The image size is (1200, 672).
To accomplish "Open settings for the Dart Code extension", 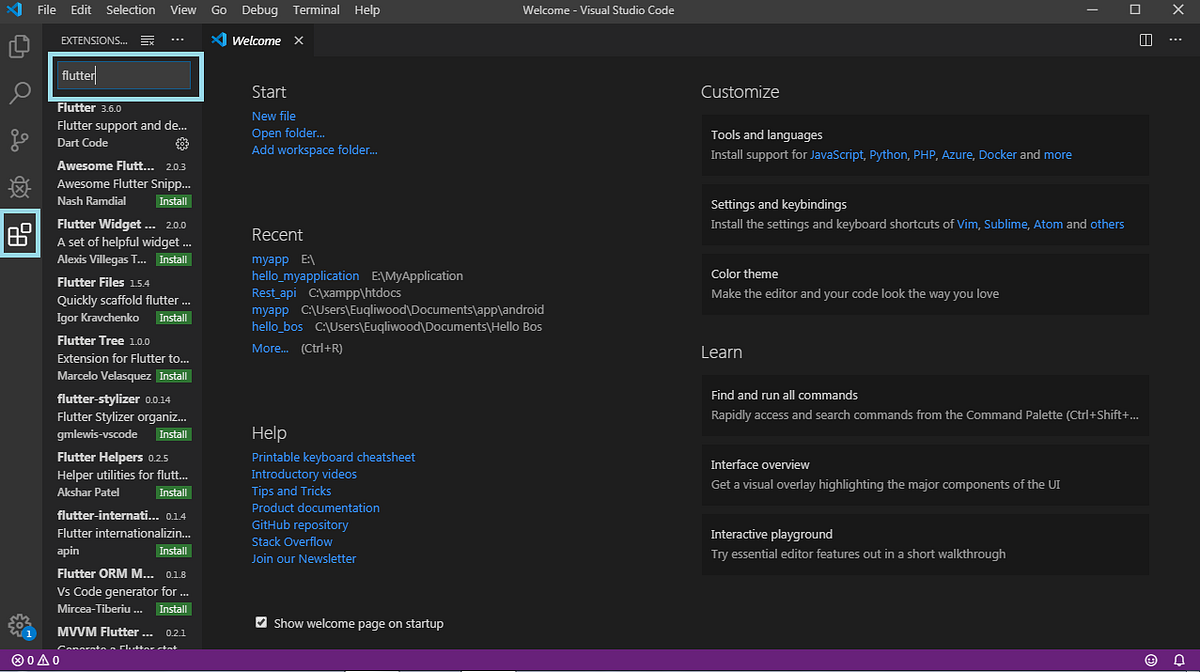I will pyautogui.click(x=182, y=143).
